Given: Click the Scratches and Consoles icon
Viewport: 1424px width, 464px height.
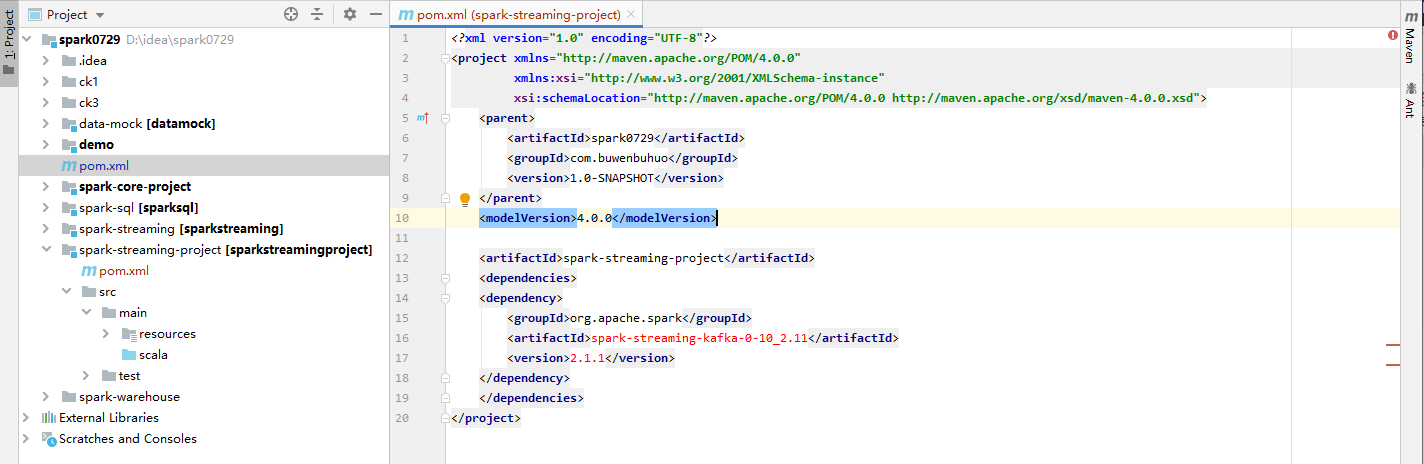Looking at the screenshot, I should (48, 438).
